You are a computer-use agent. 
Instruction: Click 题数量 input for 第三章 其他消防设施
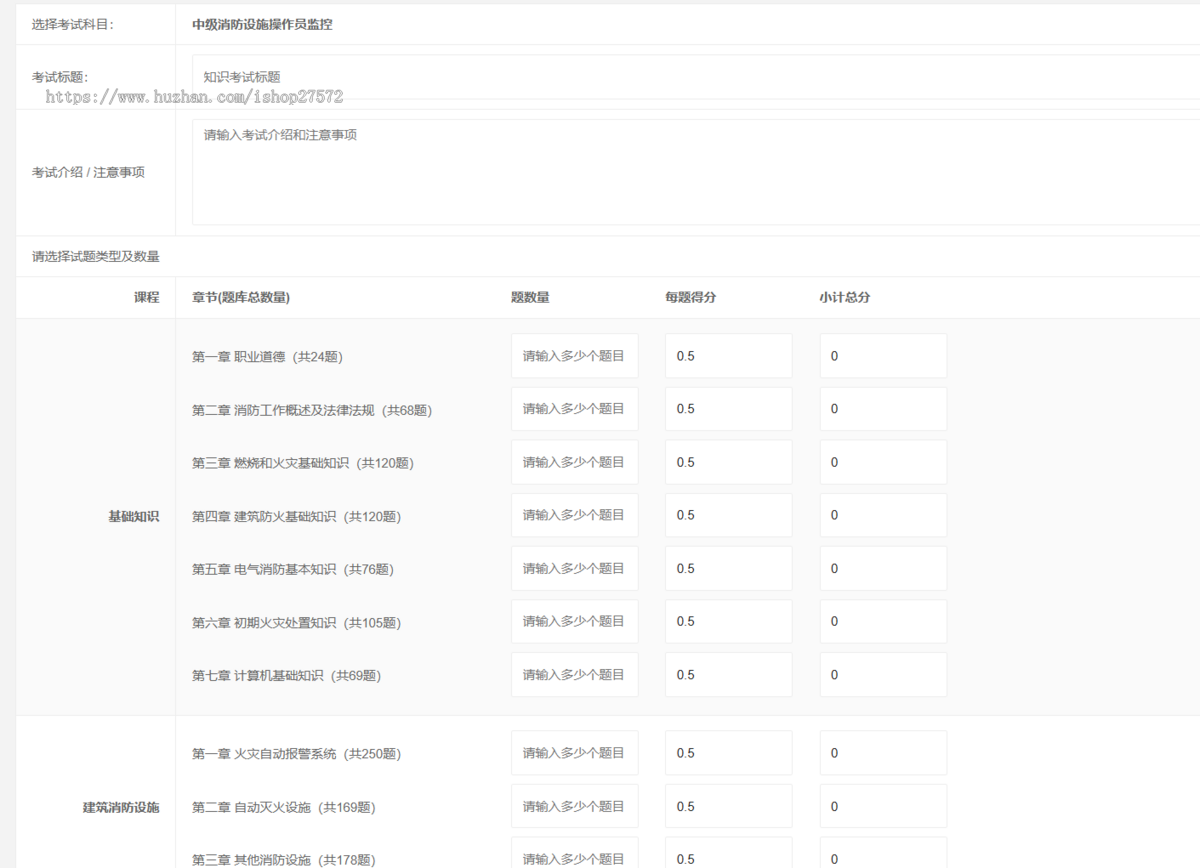tap(575, 853)
